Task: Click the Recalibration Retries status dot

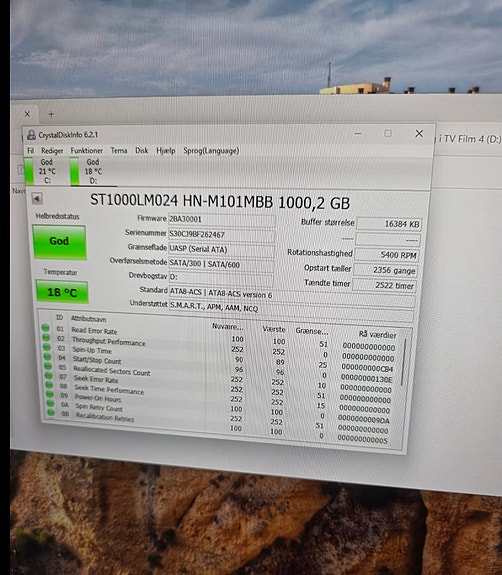Action: [x=51, y=413]
